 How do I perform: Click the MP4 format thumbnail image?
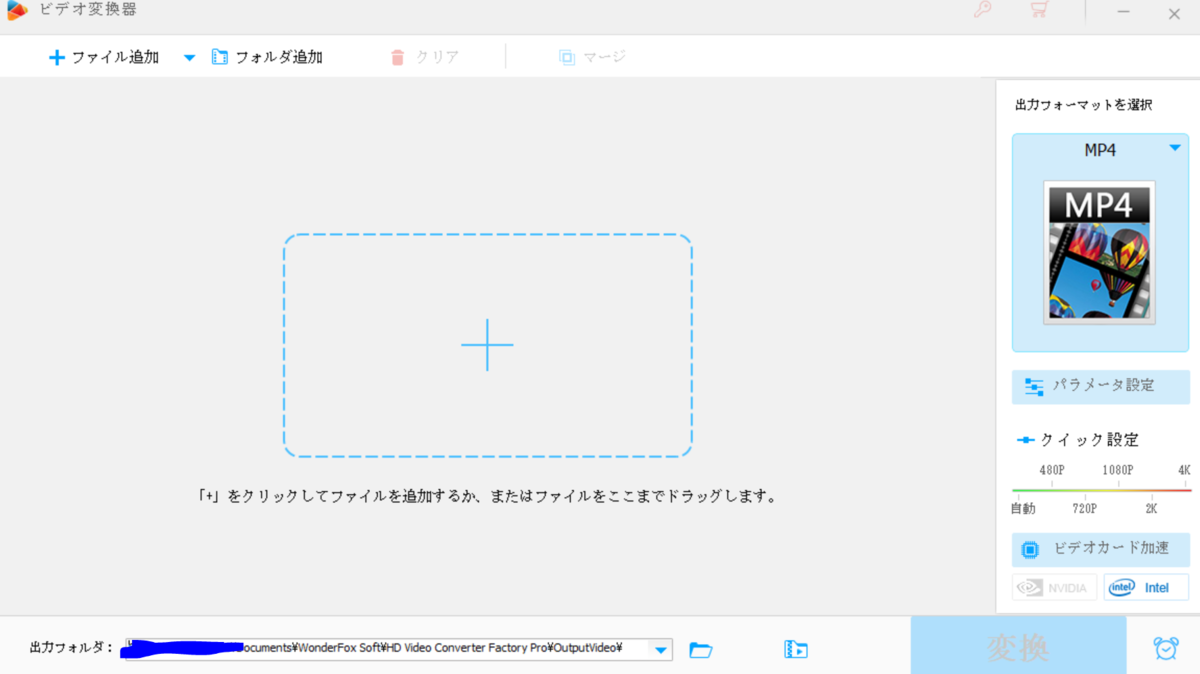tap(1100, 252)
